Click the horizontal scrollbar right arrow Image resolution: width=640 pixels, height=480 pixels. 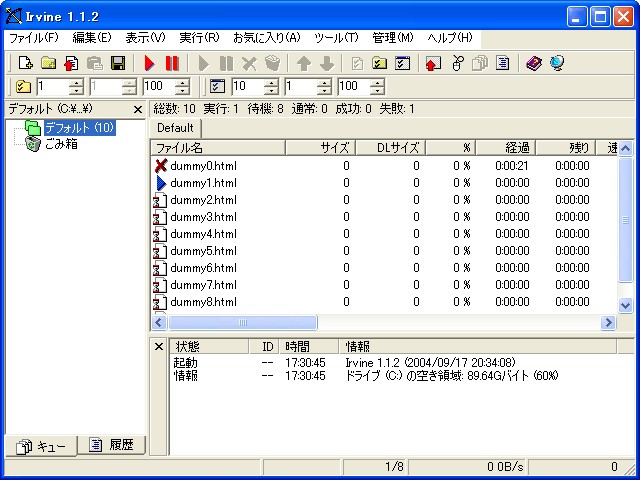click(x=607, y=323)
